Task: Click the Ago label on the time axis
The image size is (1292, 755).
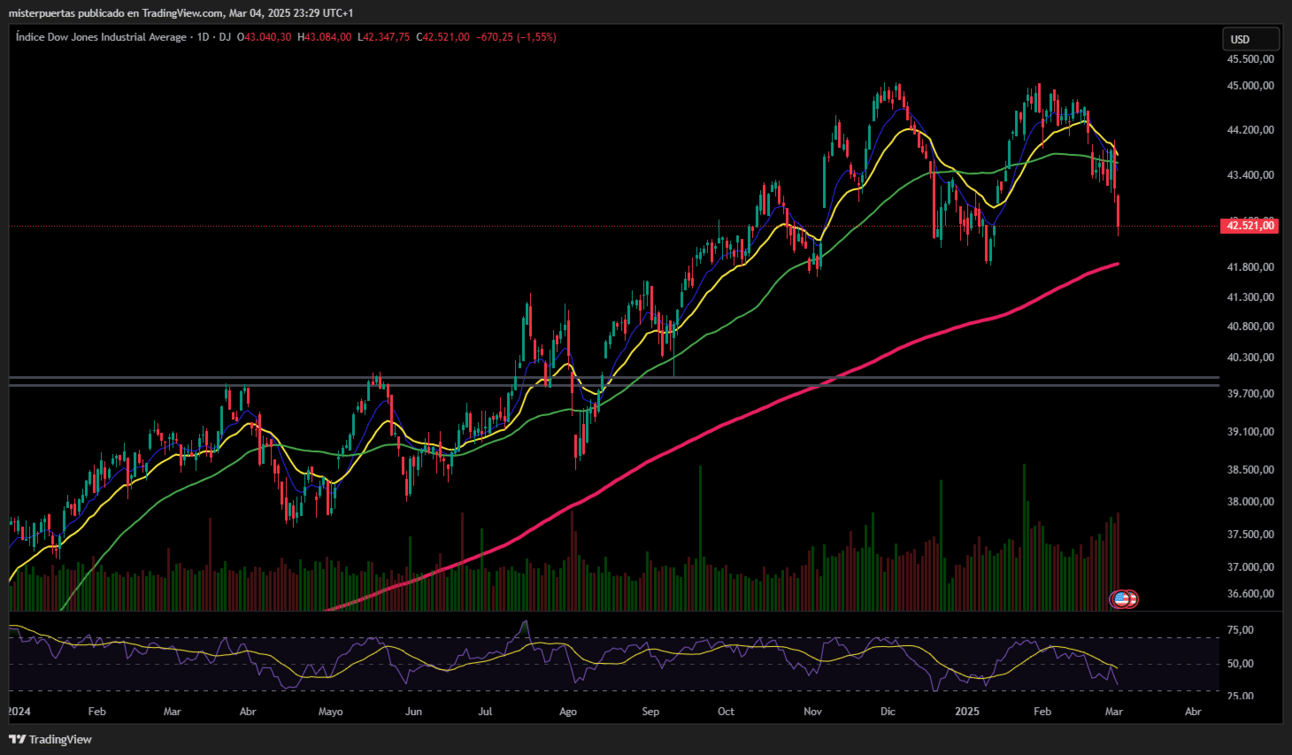Action: pyautogui.click(x=568, y=712)
